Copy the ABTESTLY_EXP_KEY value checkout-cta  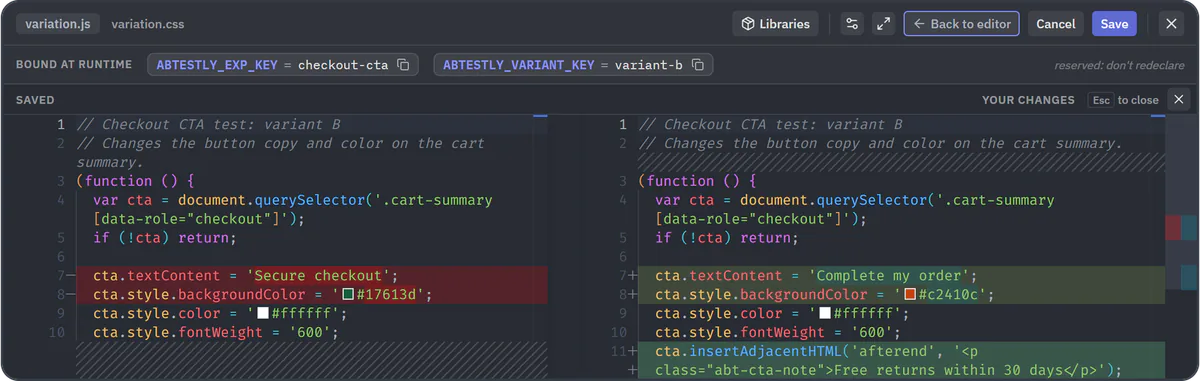(403, 65)
